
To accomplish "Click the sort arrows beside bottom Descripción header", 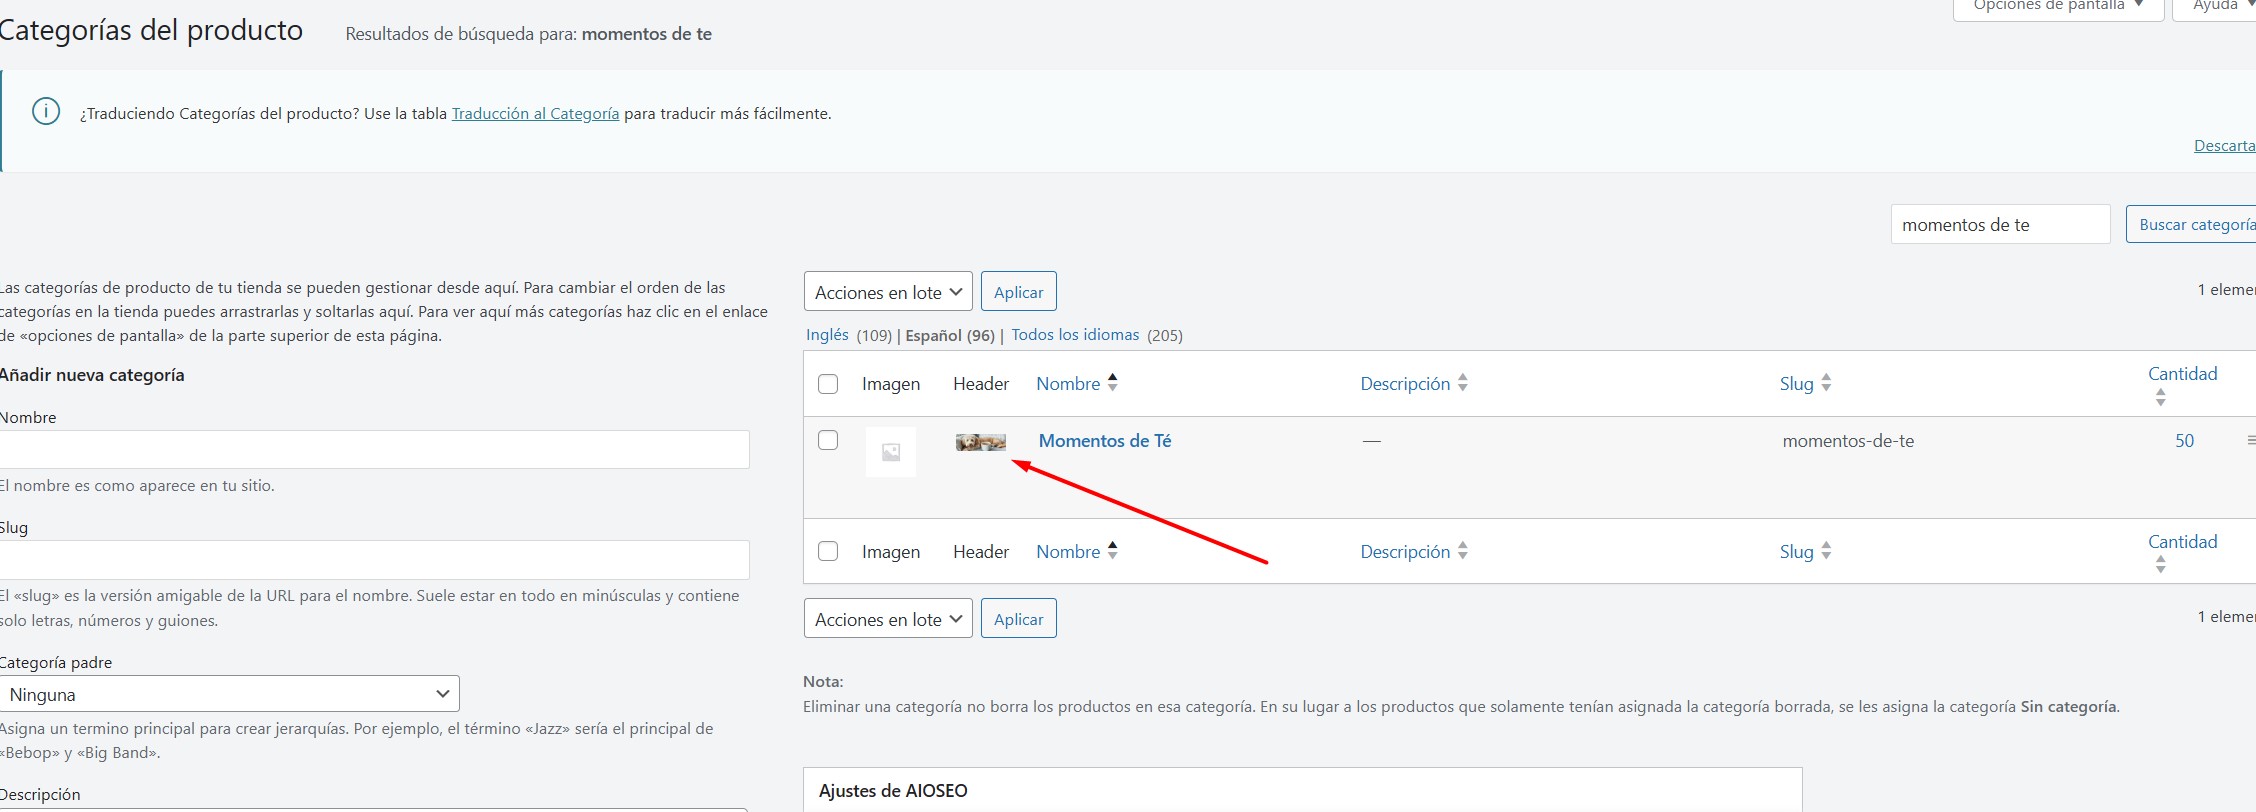I will [x=1462, y=551].
